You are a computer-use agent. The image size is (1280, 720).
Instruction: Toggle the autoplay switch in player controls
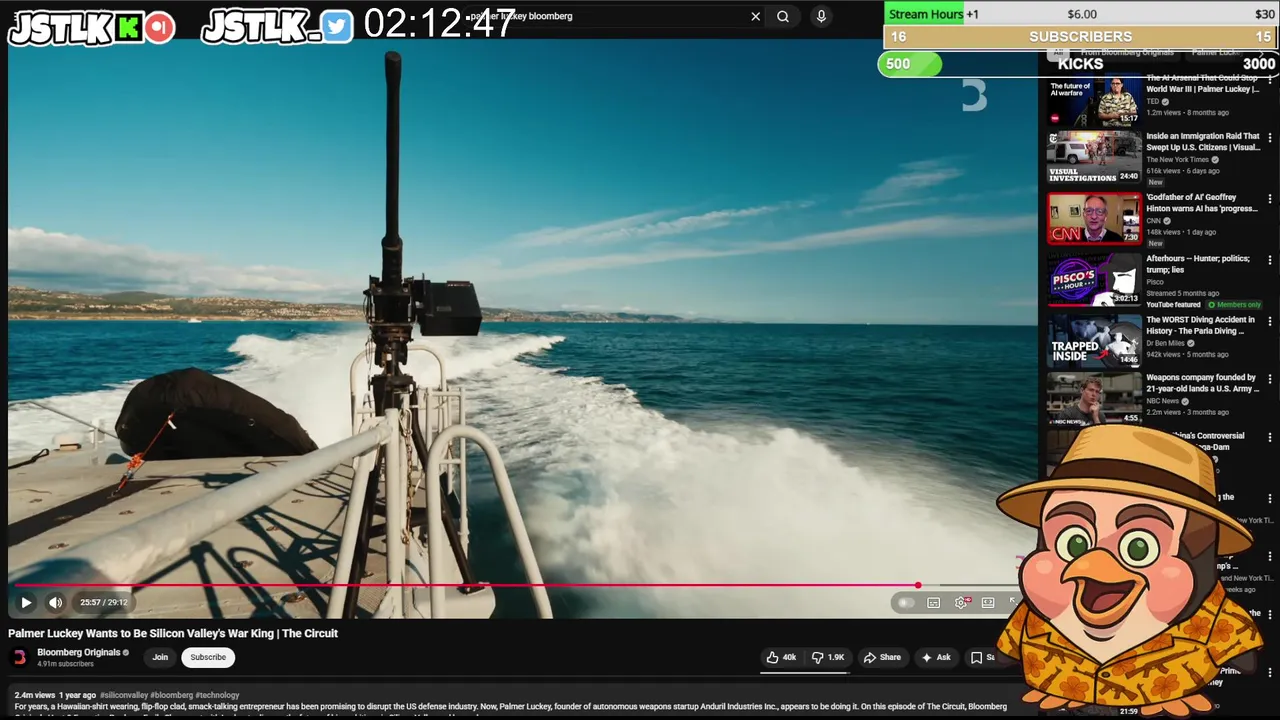[906, 602]
